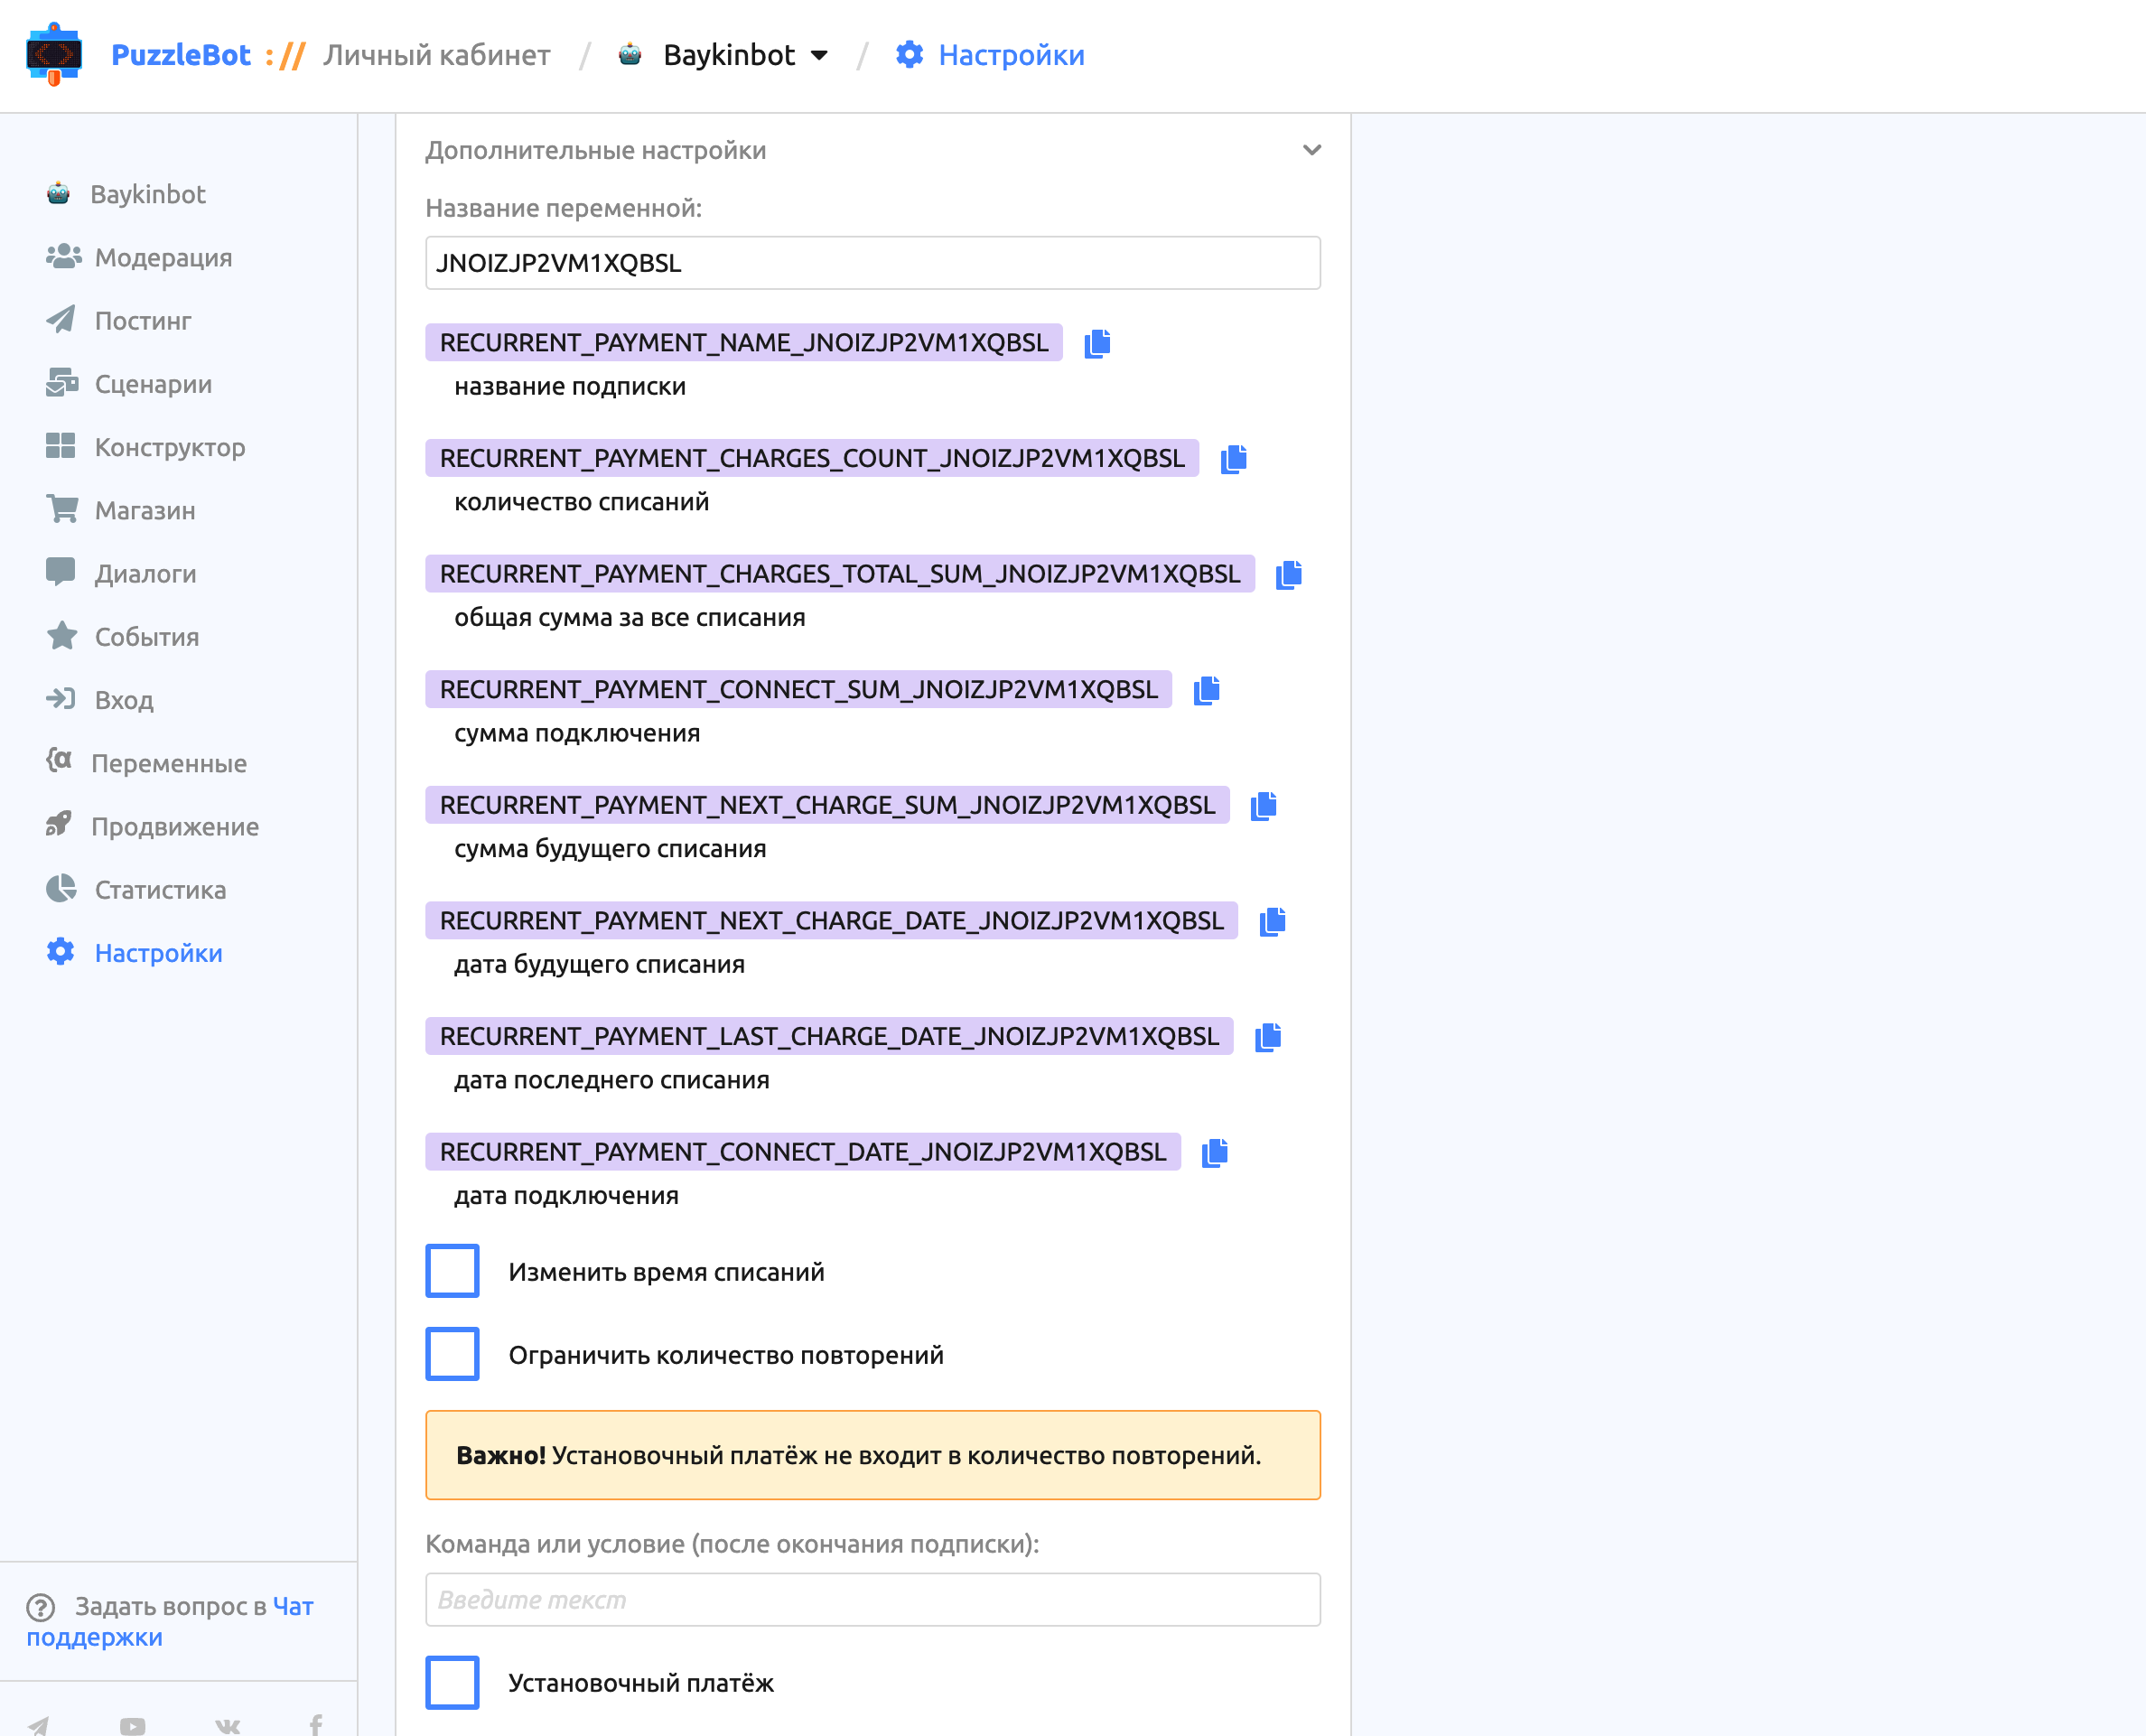This screenshot has width=2146, height=1736.
Task: Collapse the Дополнительные настройки section
Action: (1312, 150)
